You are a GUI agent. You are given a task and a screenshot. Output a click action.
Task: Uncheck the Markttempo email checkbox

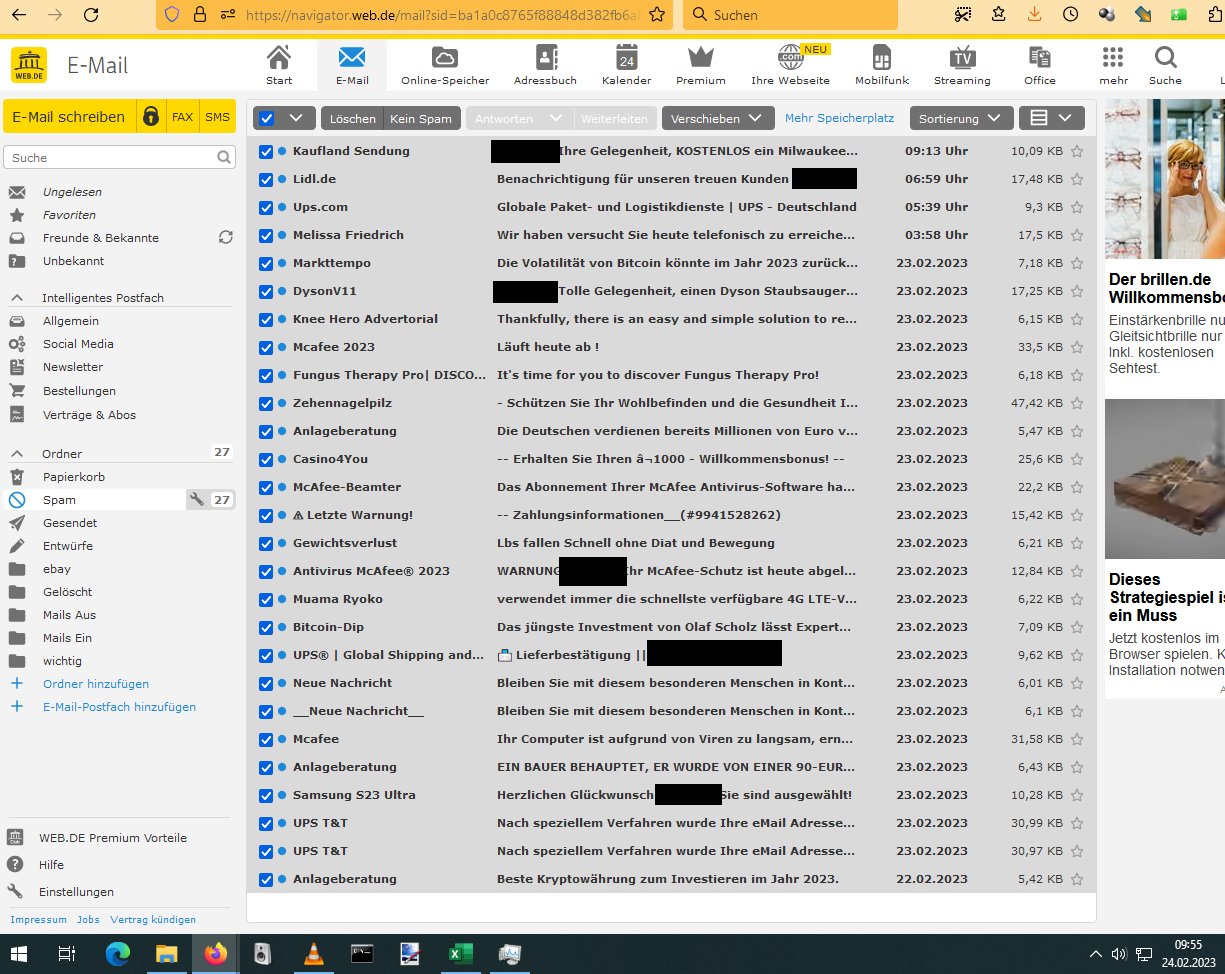[266, 263]
